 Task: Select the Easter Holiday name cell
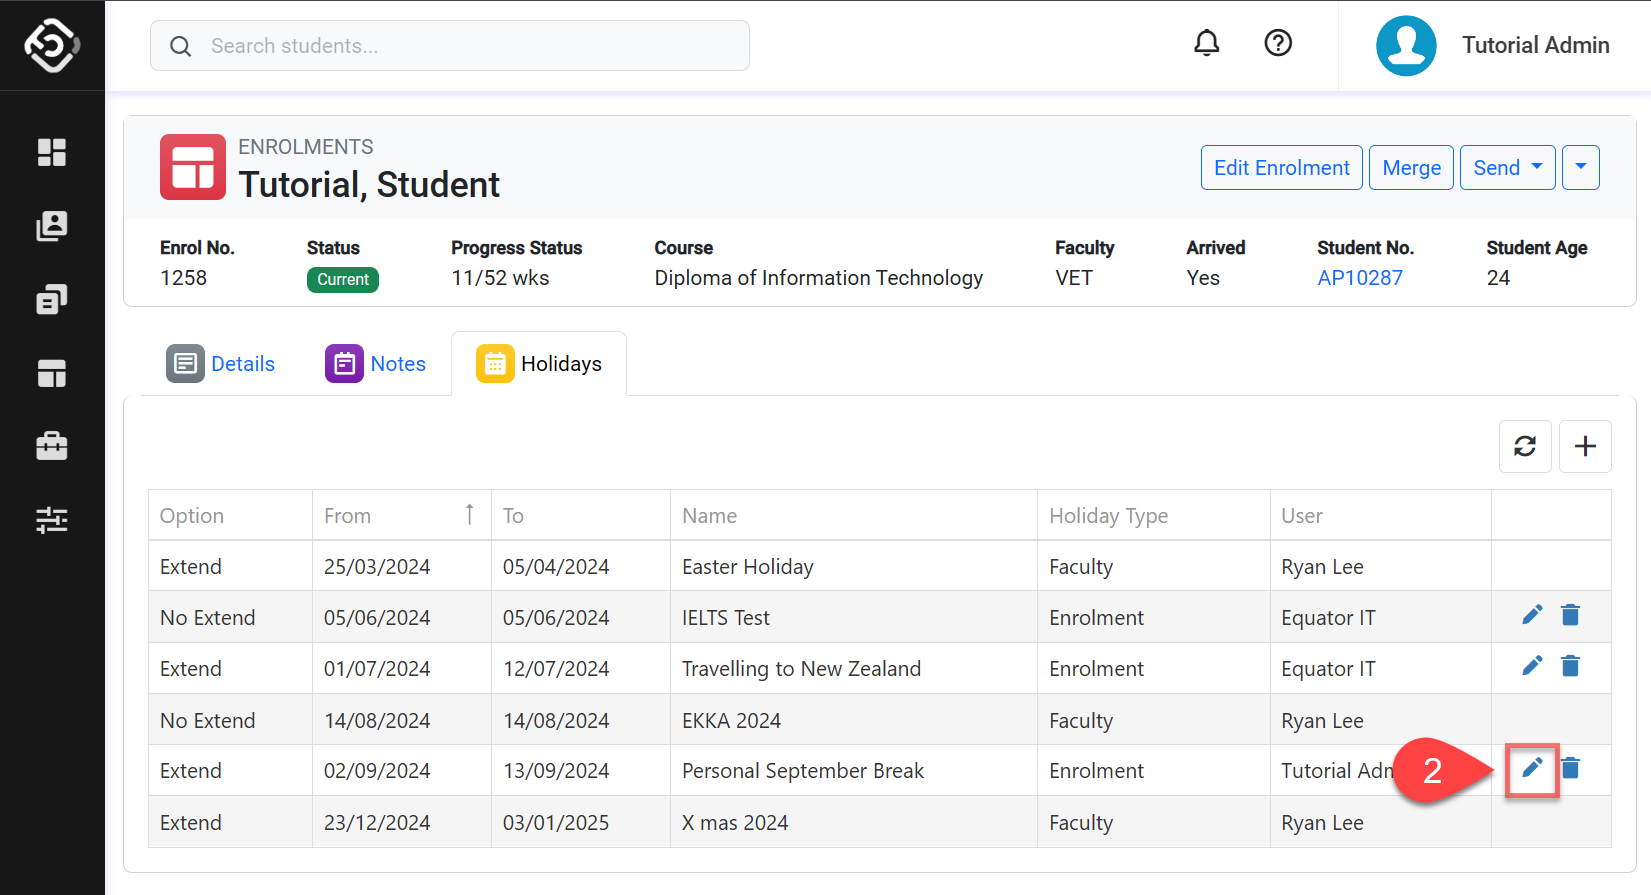(x=854, y=566)
